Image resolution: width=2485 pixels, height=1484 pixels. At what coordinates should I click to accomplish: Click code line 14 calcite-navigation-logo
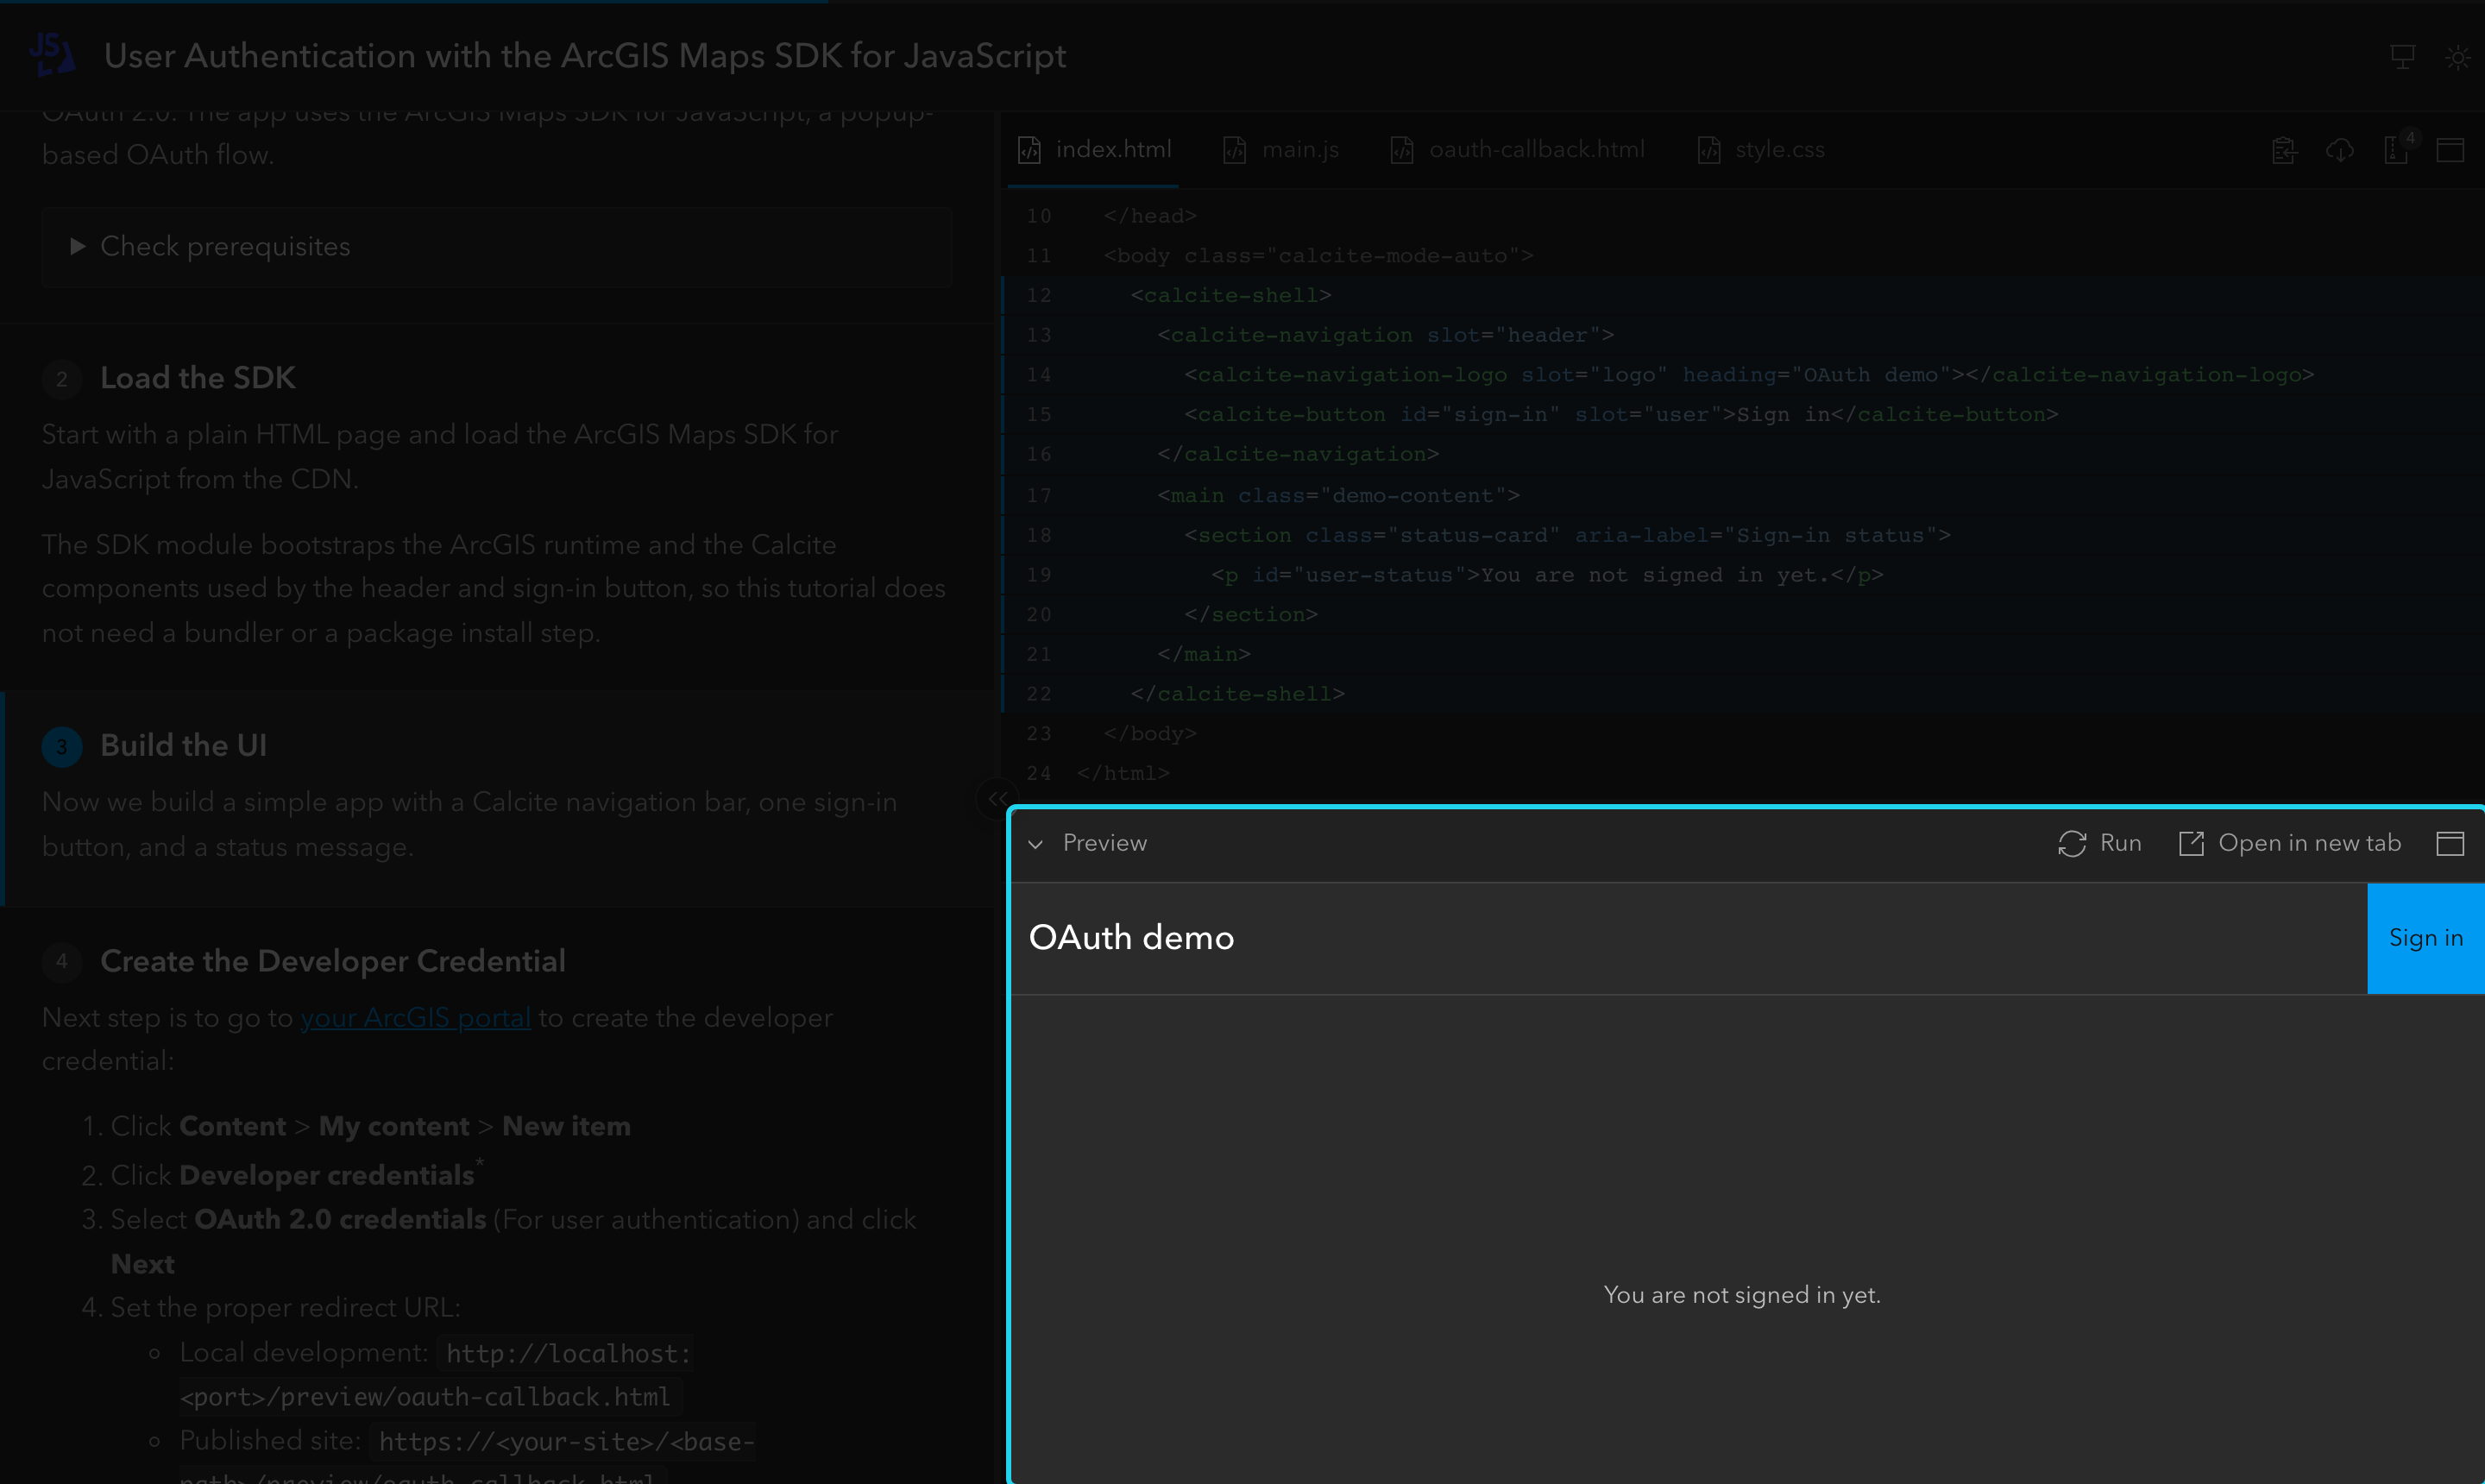(1749, 374)
